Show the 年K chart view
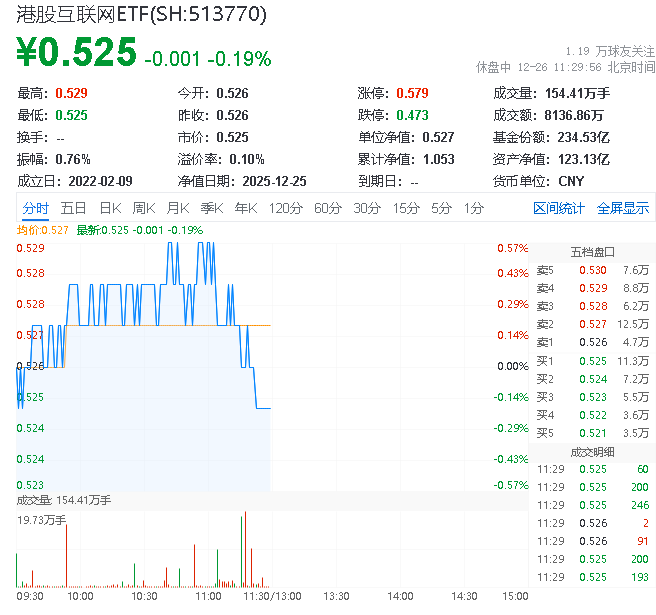Screen dimensions: 656x615 (245, 208)
